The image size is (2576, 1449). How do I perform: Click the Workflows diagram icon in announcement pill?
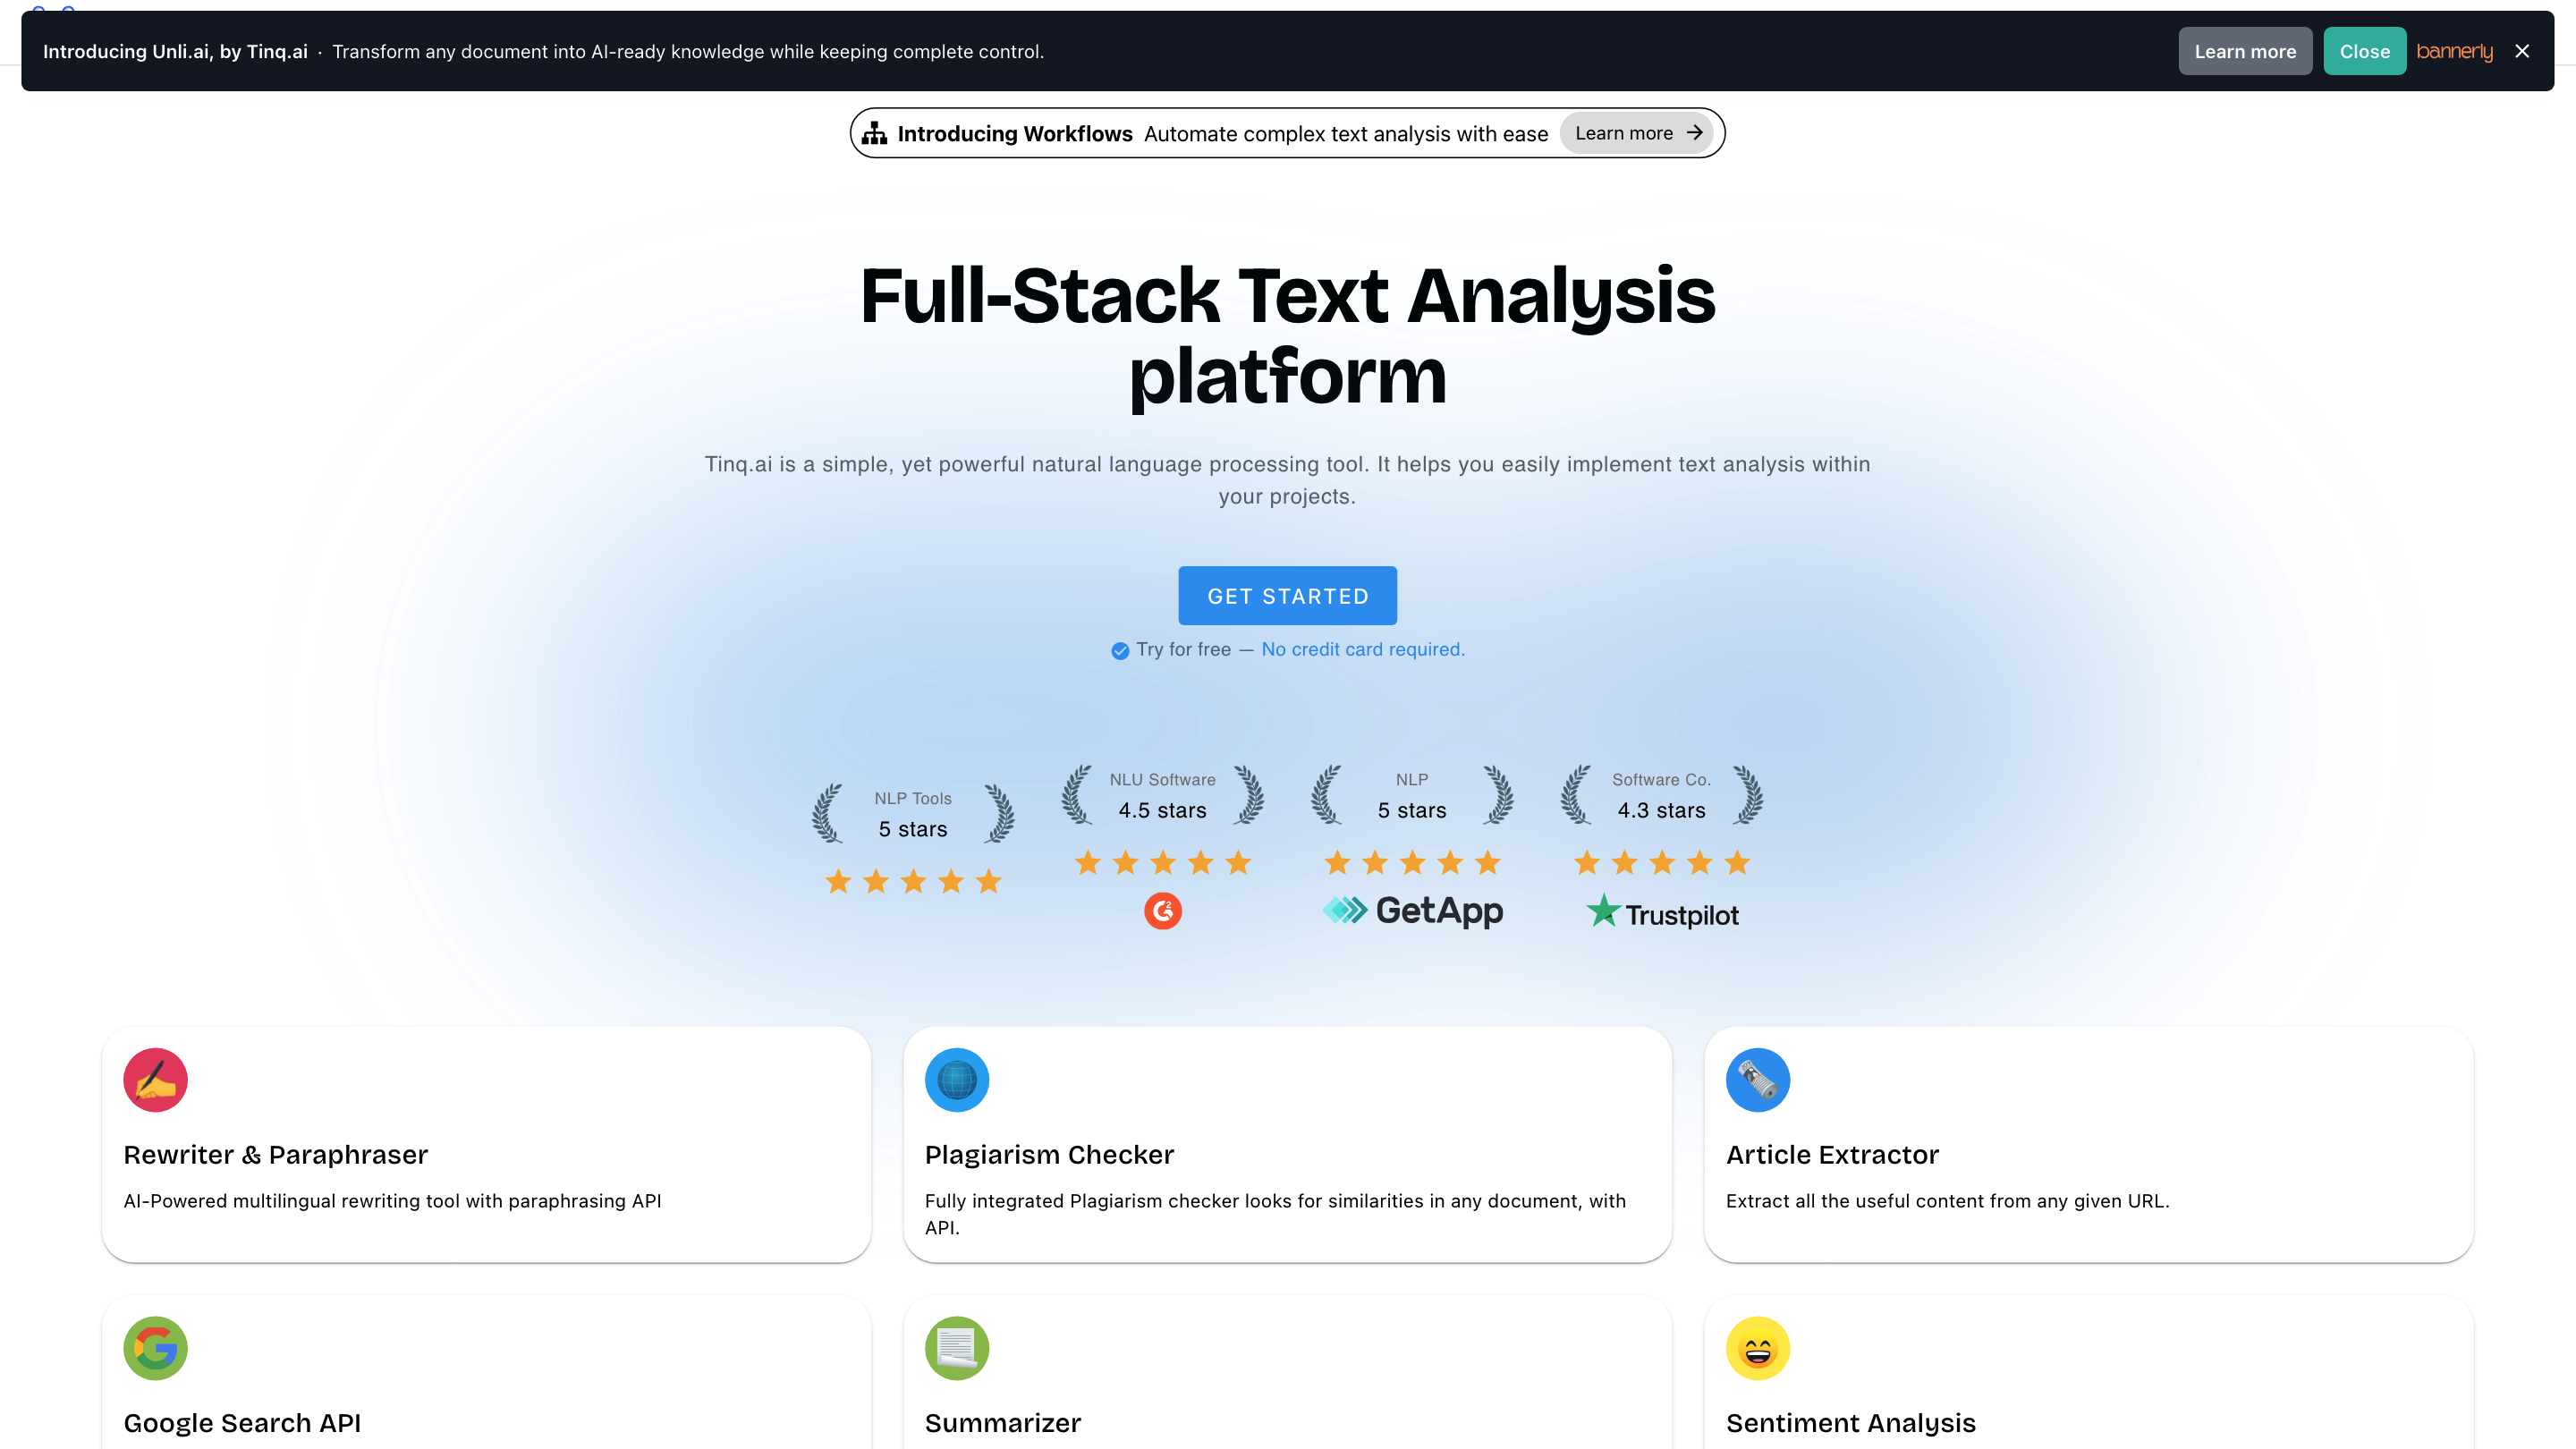(x=874, y=133)
